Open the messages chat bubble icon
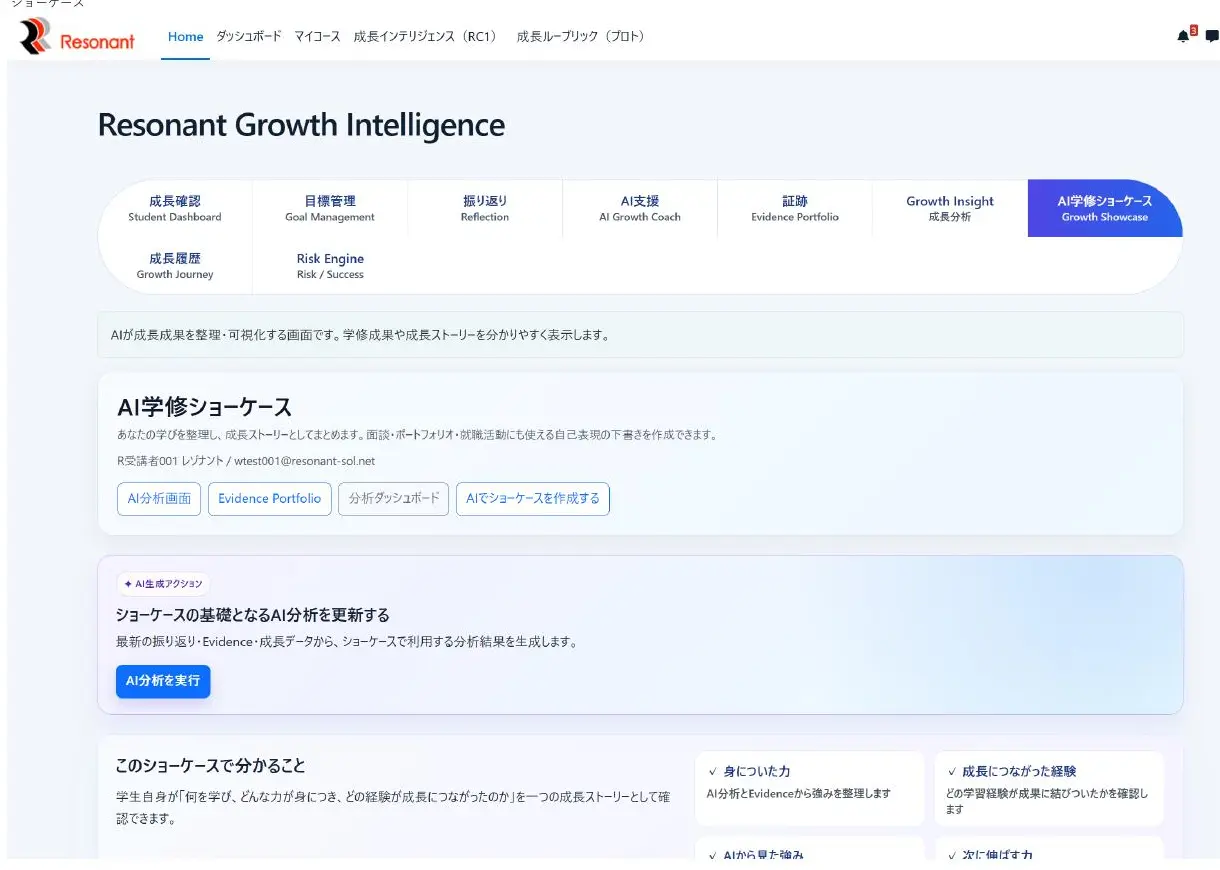 coord(1212,36)
